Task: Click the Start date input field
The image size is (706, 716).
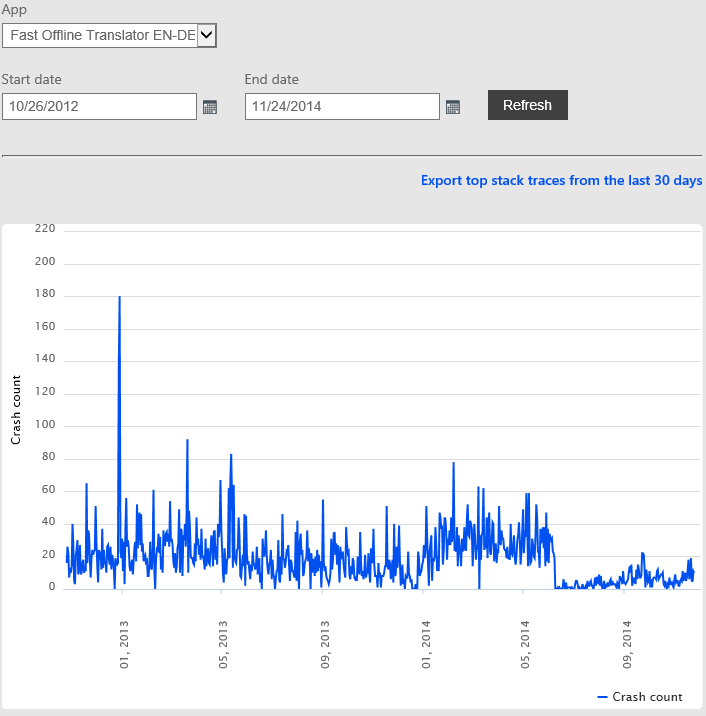Action: [99, 106]
